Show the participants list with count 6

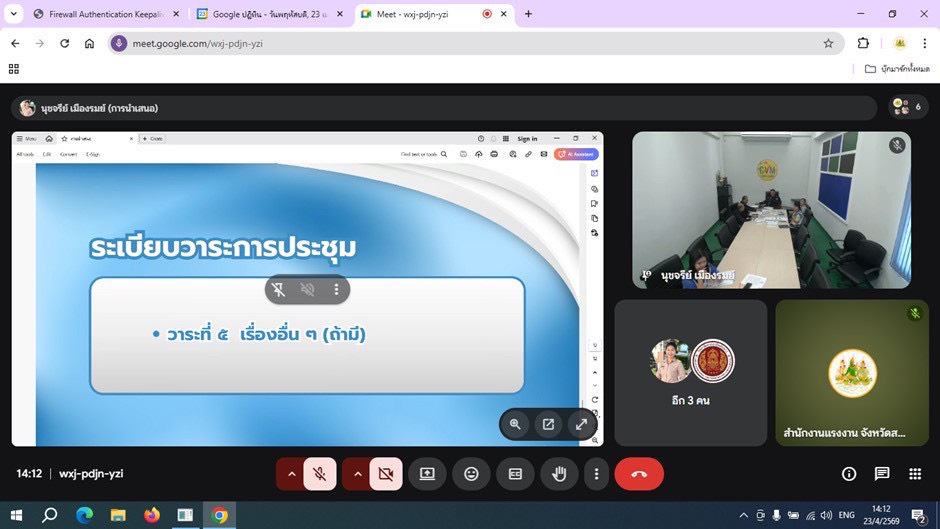click(907, 107)
